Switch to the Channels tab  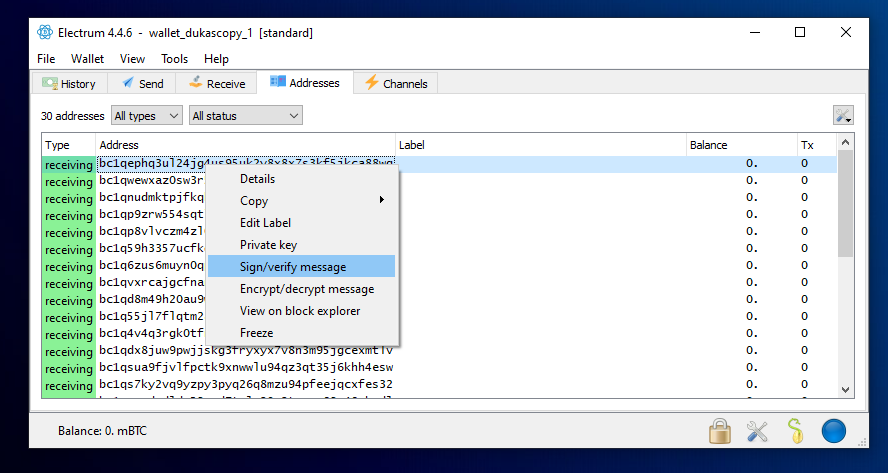(x=396, y=84)
